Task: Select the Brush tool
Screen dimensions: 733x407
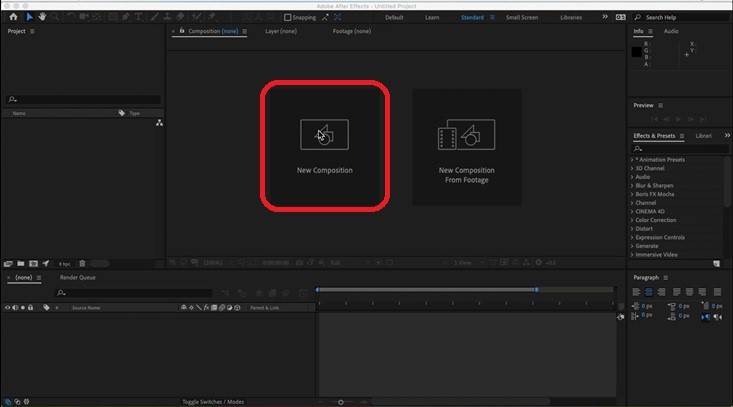Action: point(155,17)
